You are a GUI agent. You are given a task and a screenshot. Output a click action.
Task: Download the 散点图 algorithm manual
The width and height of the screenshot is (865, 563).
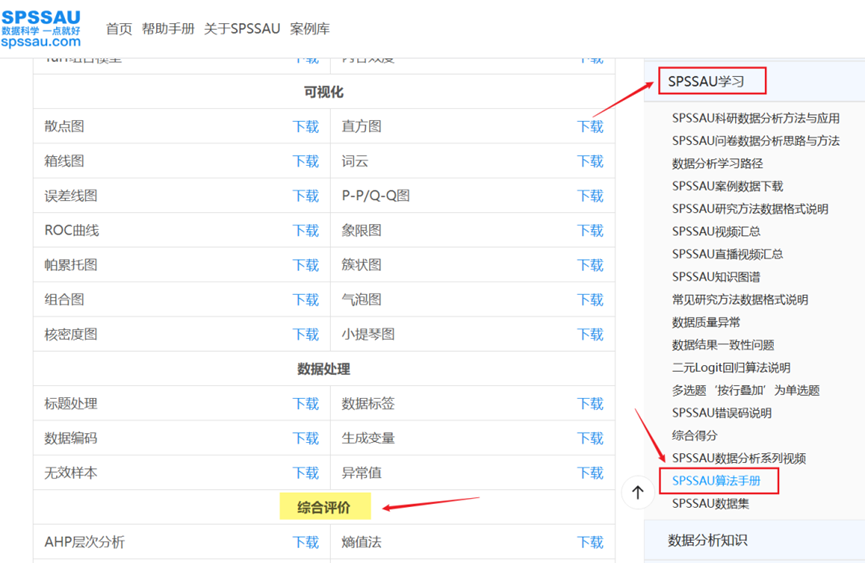306,127
